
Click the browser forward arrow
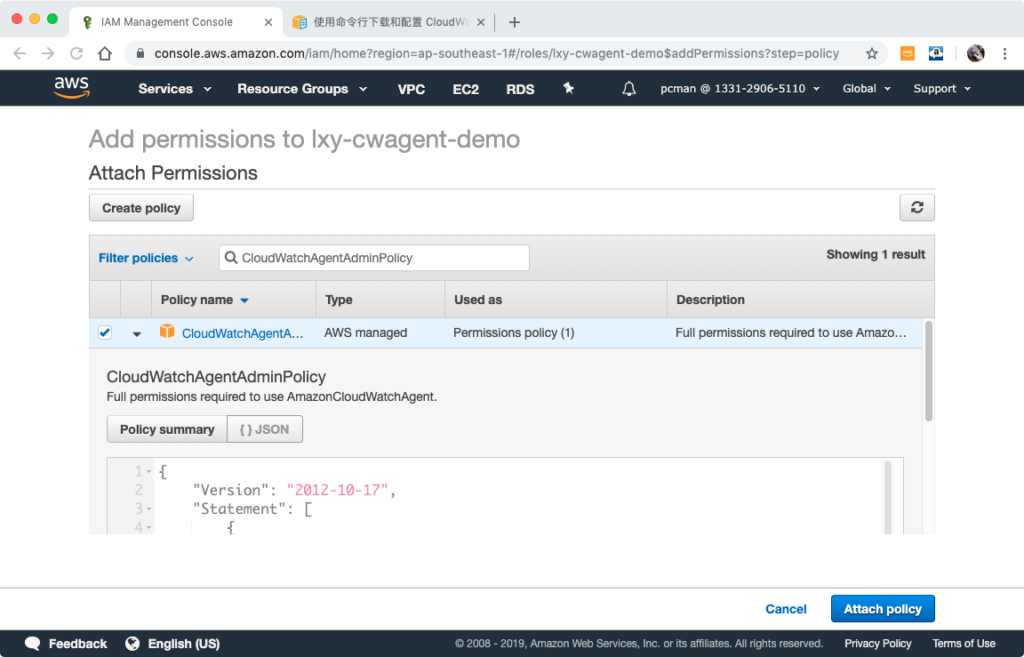[48, 54]
